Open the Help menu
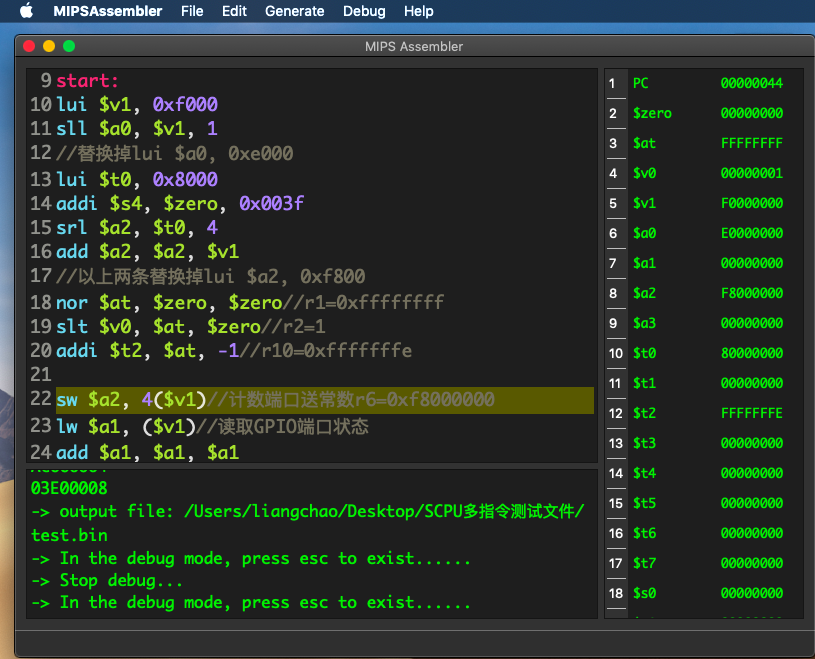The height and width of the screenshot is (659, 815). coord(418,11)
